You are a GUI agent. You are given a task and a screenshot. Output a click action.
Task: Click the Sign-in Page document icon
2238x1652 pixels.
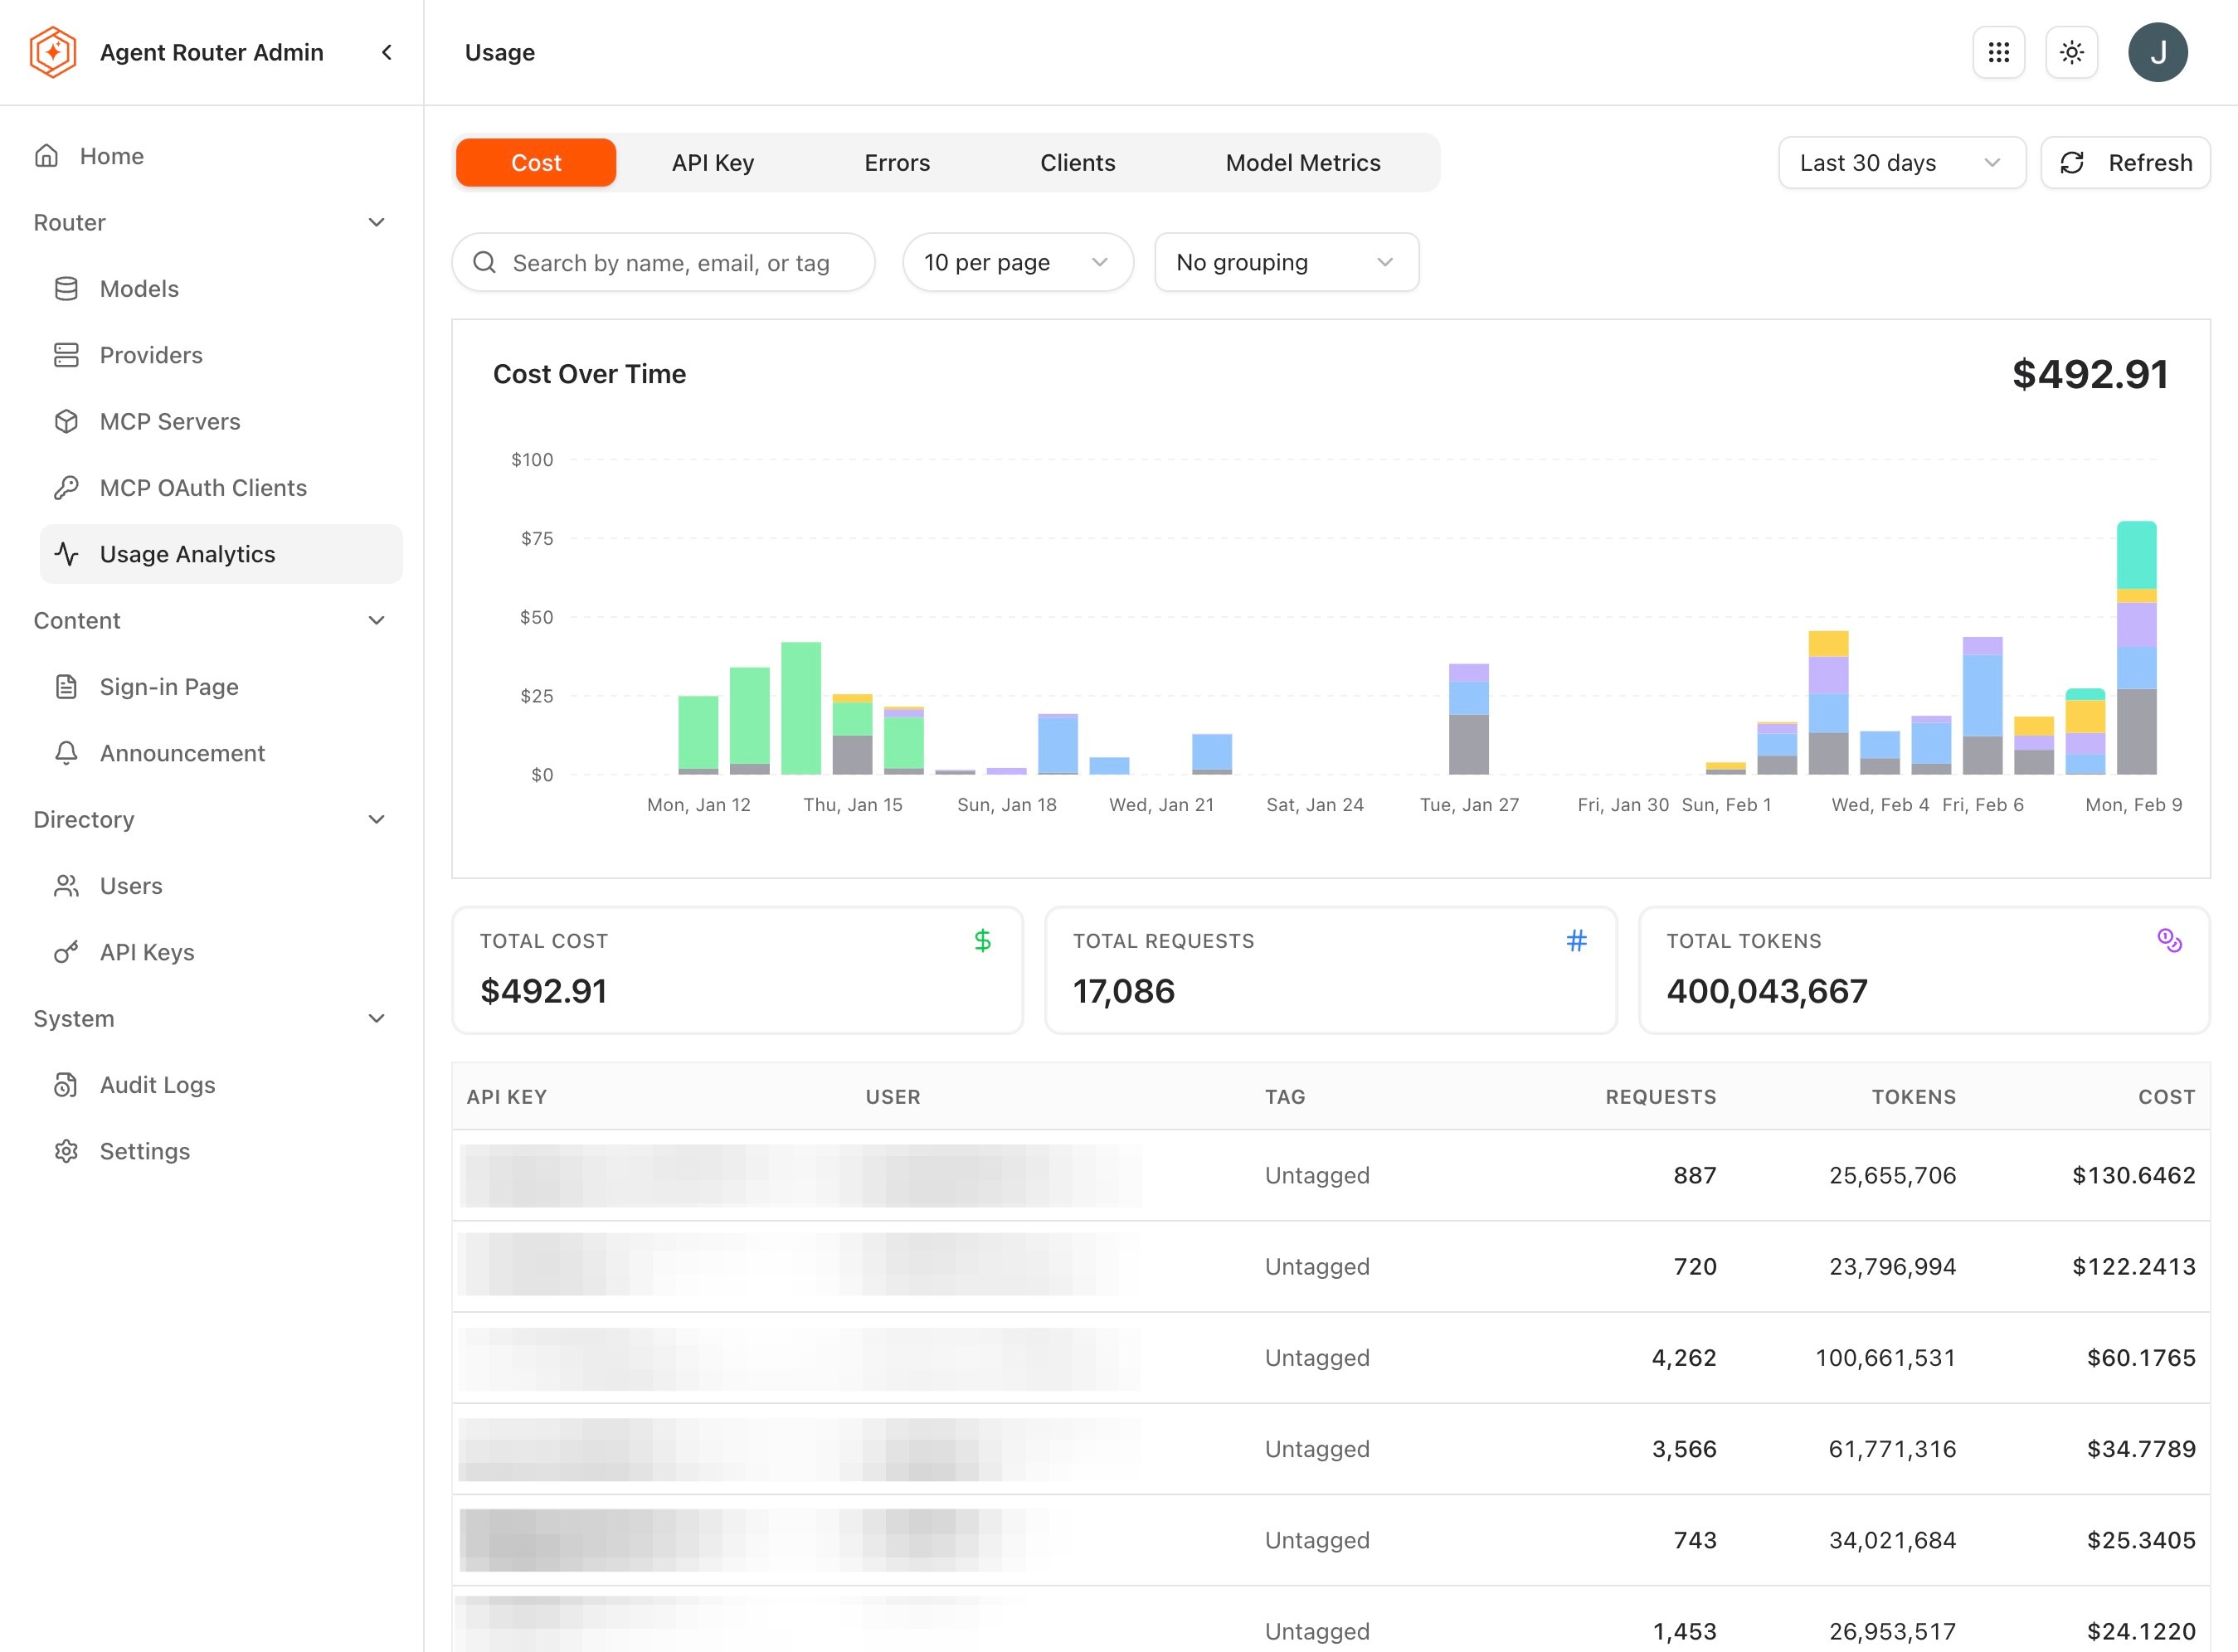[x=66, y=687]
